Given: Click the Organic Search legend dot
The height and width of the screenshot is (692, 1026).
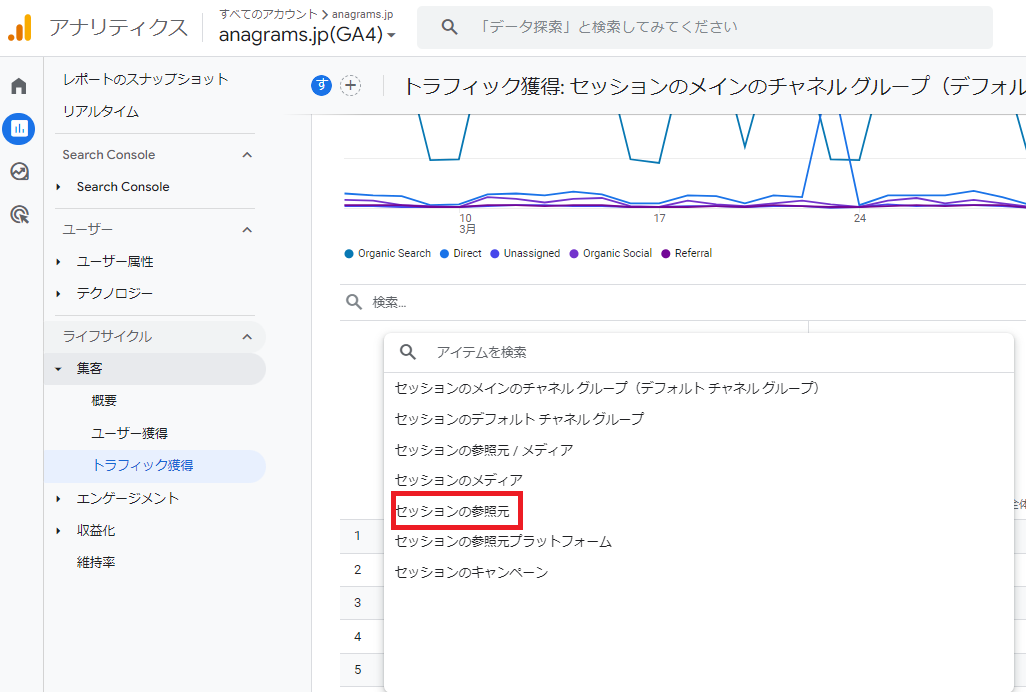Looking at the screenshot, I should 349,254.
